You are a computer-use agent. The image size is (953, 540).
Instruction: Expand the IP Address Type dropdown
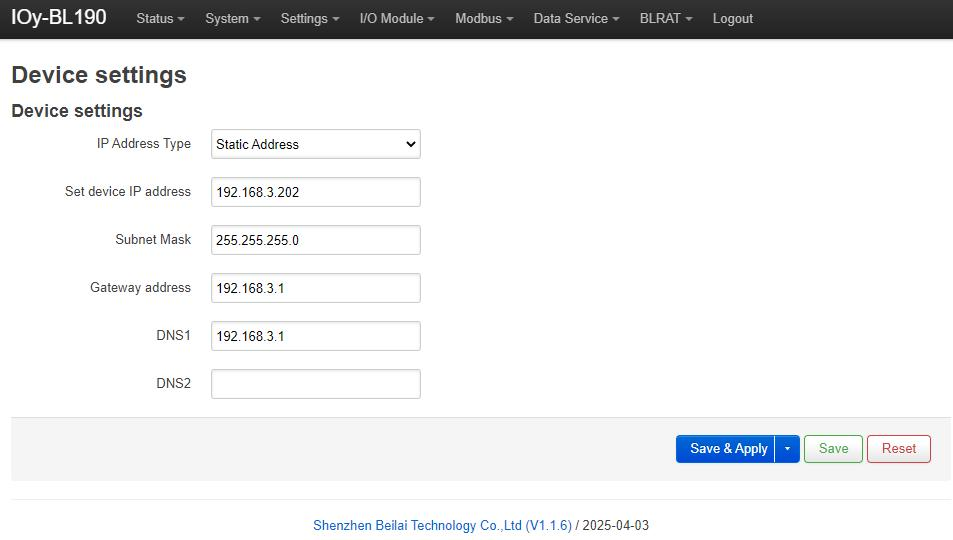[x=315, y=144]
